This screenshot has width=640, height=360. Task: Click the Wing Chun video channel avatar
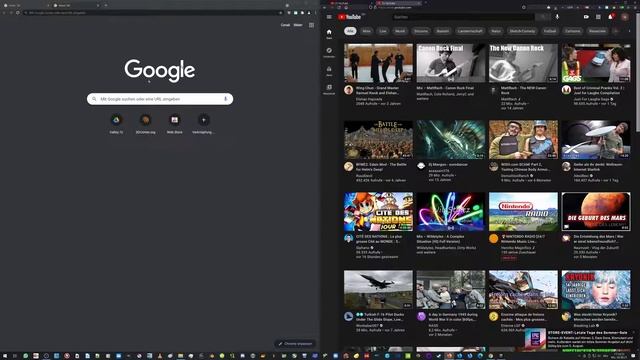click(x=348, y=90)
